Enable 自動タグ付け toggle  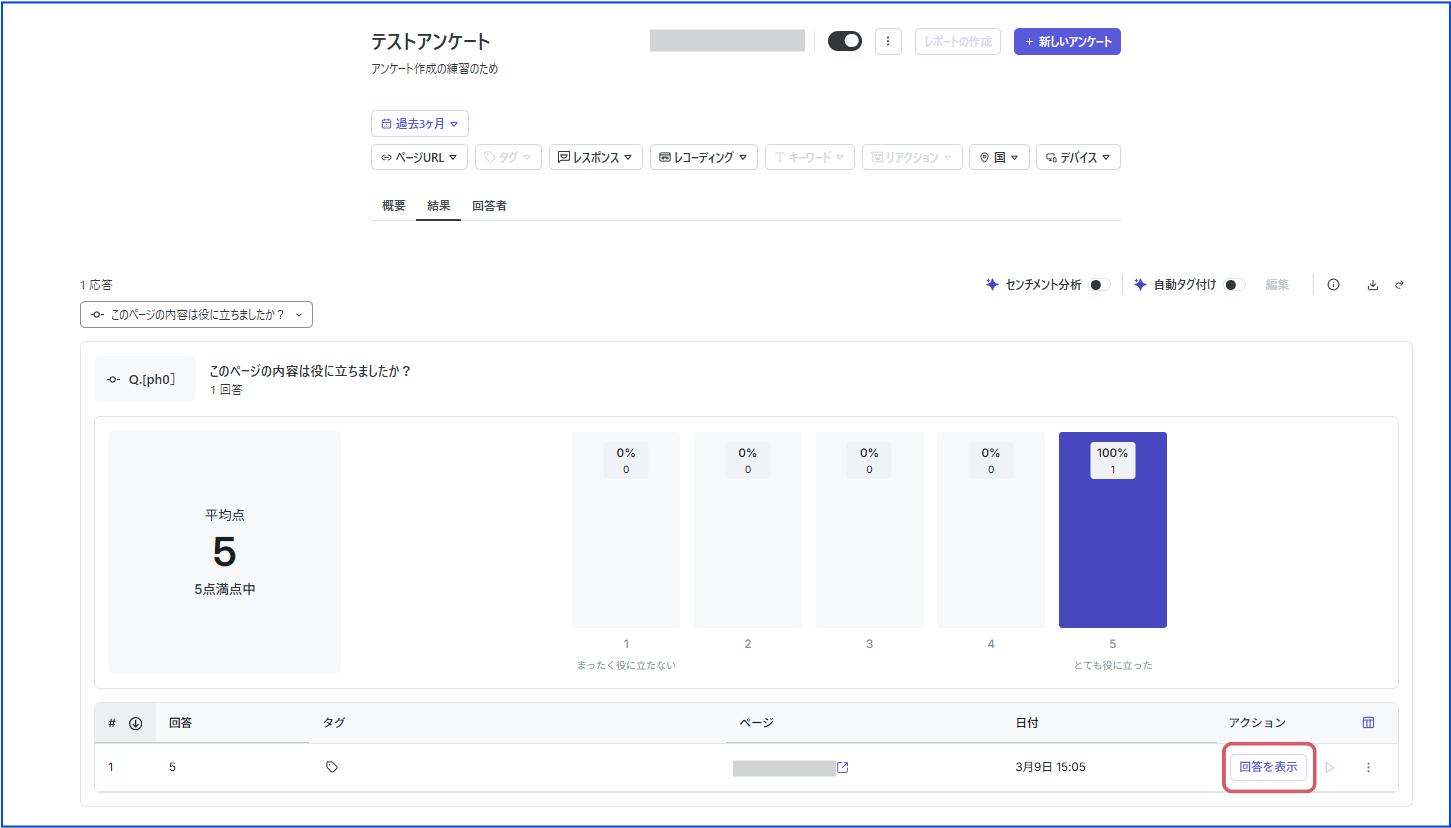click(x=1234, y=285)
